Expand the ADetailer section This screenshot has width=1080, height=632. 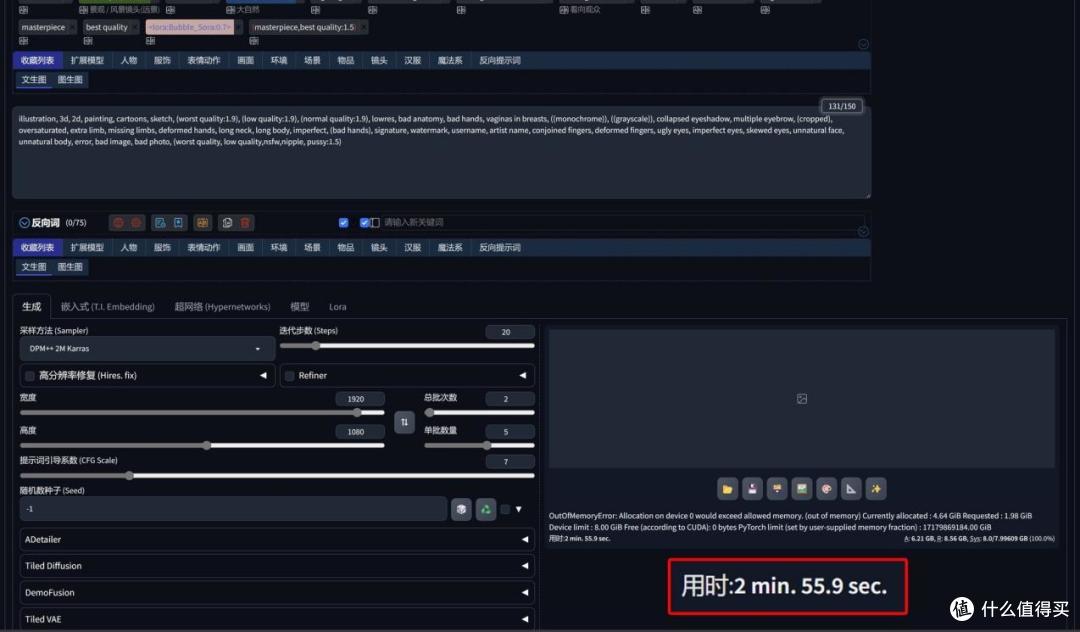tap(278, 540)
